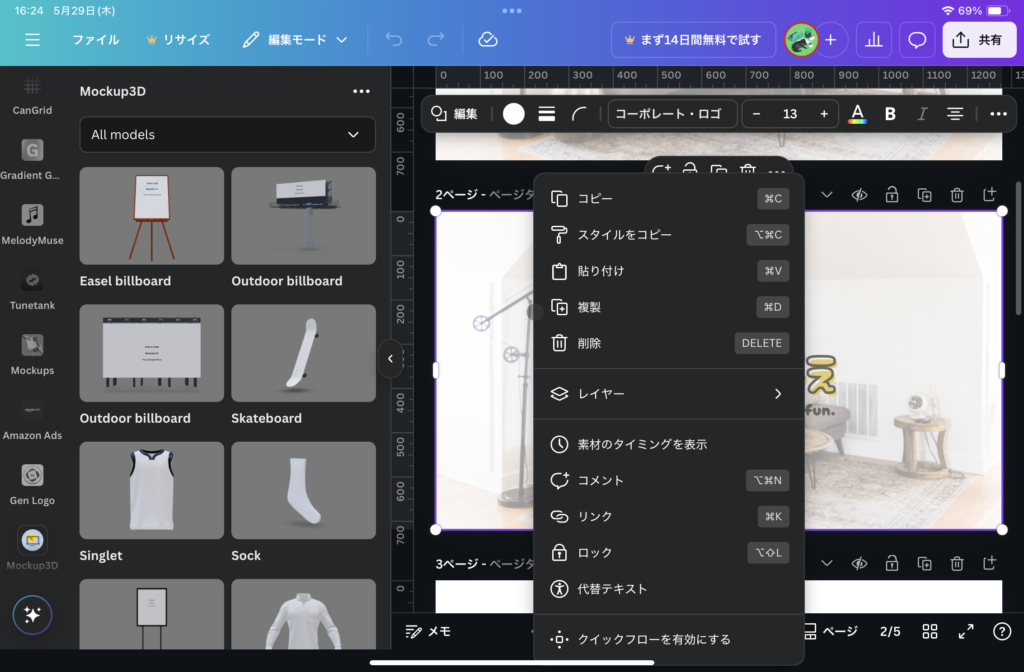This screenshot has height=672, width=1024.
Task: Choose 素材のタイミングを表示 menu item
Action: pyautogui.click(x=669, y=444)
